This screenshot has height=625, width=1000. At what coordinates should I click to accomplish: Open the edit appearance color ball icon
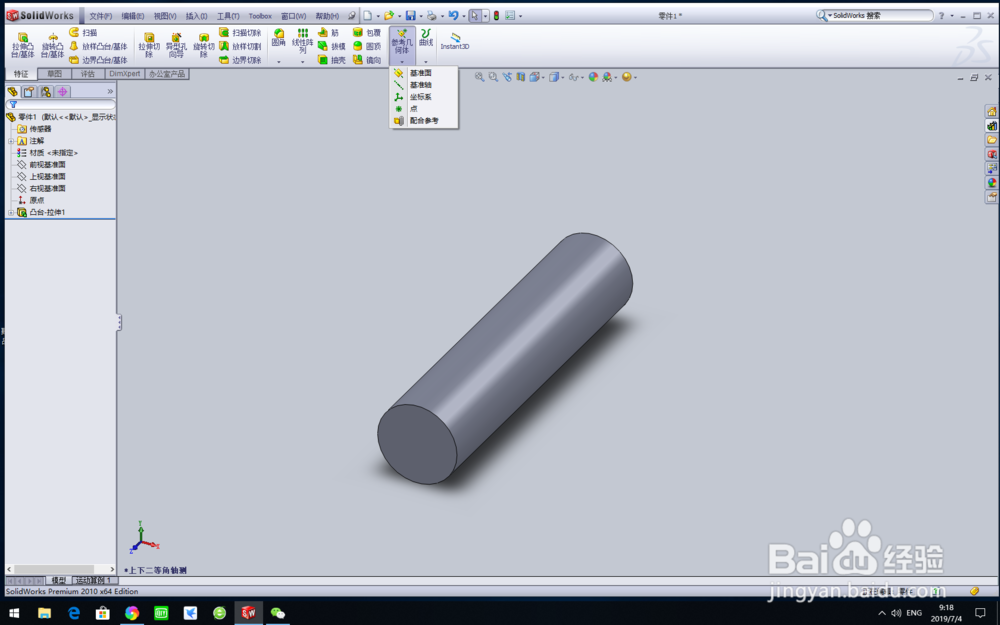593,77
